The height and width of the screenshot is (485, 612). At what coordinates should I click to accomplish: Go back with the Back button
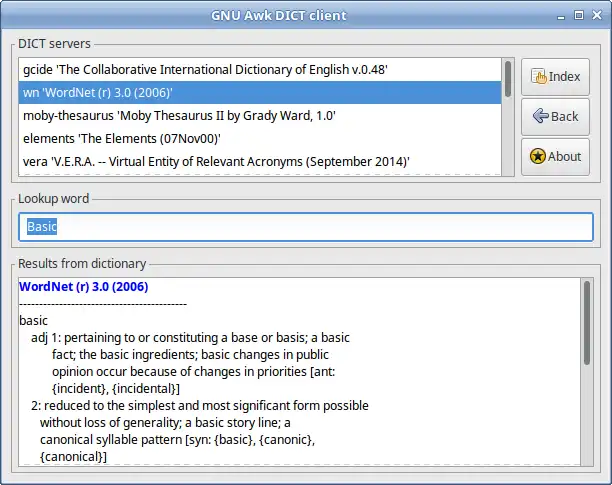point(555,117)
